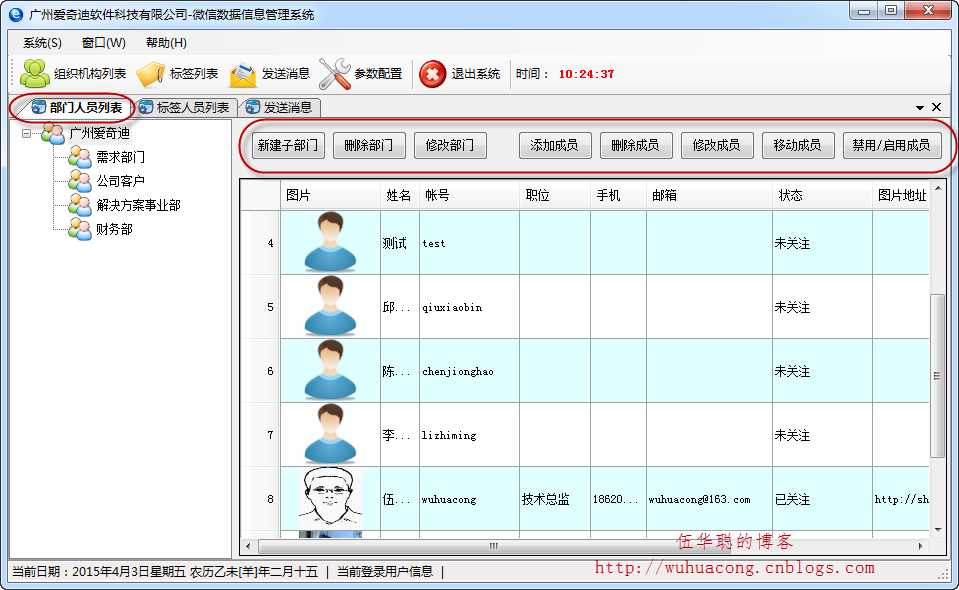The width and height of the screenshot is (959, 590).
Task: Click sketch portrait of wuhuacong row
Action: pos(330,498)
